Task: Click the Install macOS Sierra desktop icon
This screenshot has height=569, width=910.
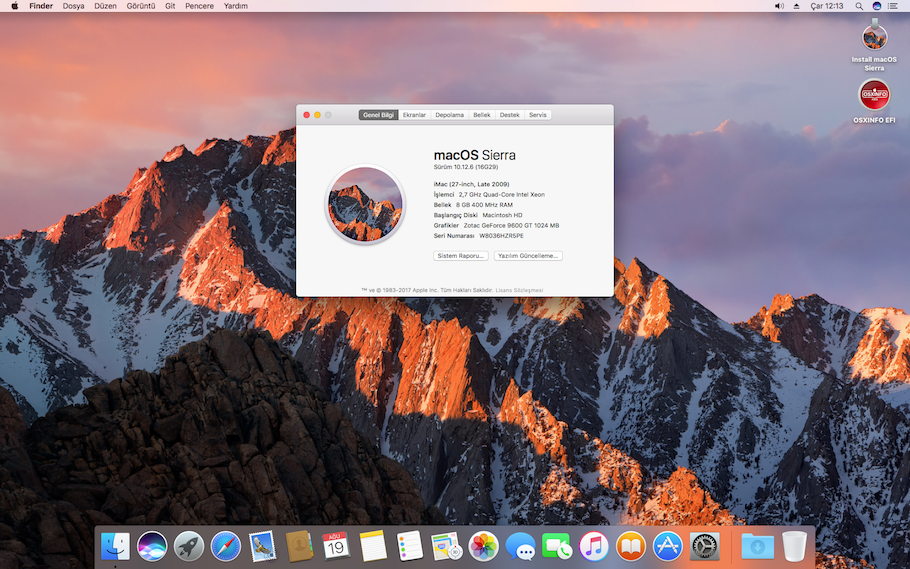Action: pyautogui.click(x=875, y=38)
